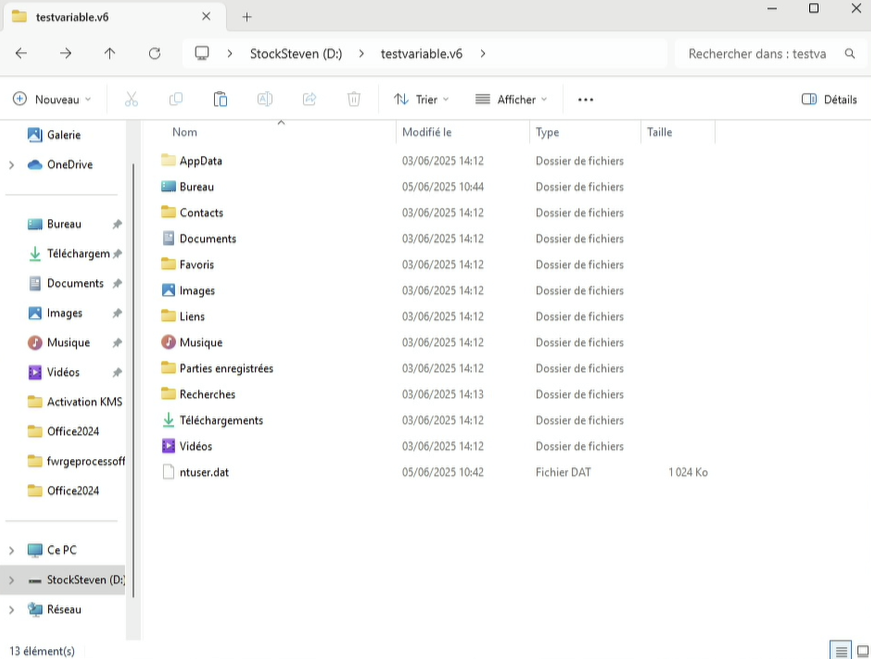Select the Musique folder icon in file list
Viewport: 871px width, 659px height.
click(168, 342)
